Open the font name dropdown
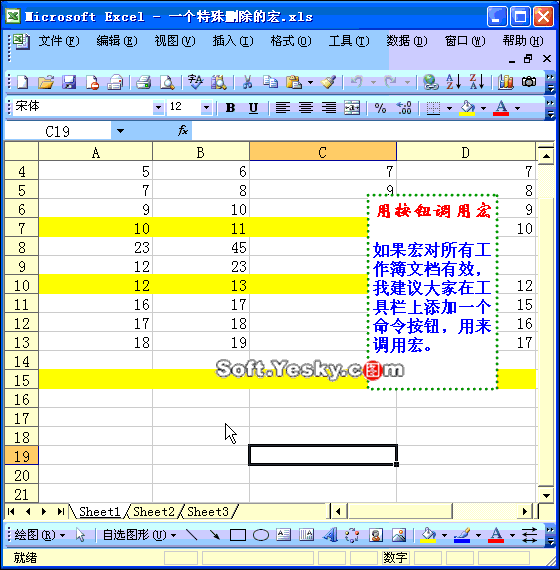 point(158,108)
